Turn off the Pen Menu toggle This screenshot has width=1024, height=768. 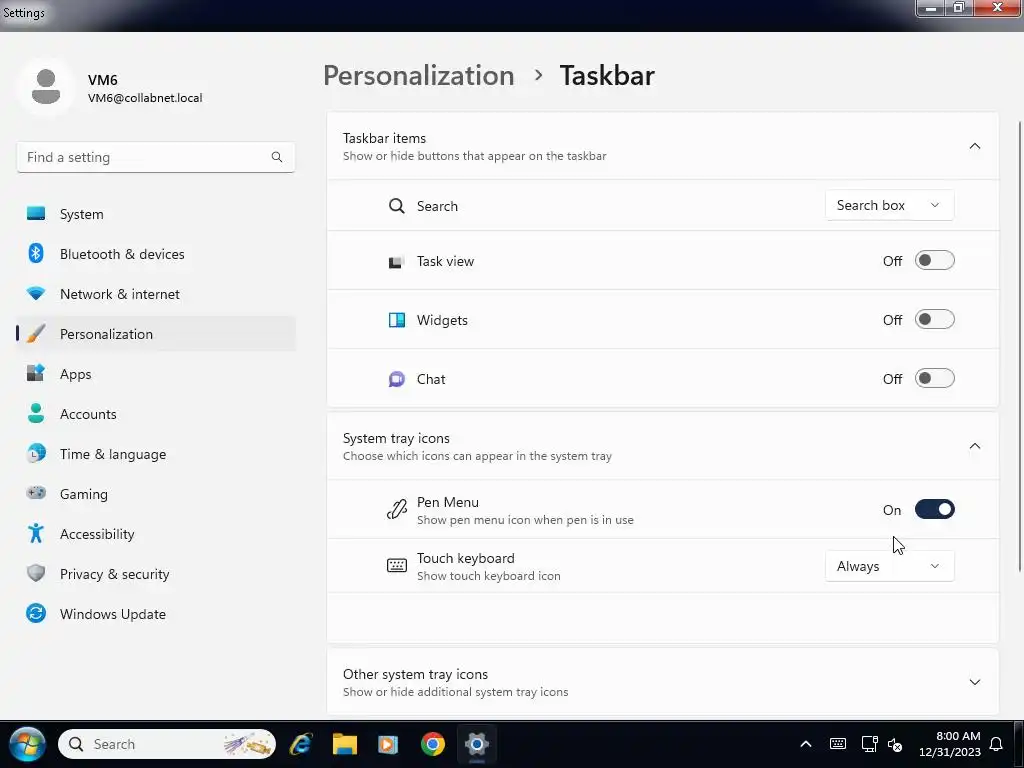[x=935, y=509]
